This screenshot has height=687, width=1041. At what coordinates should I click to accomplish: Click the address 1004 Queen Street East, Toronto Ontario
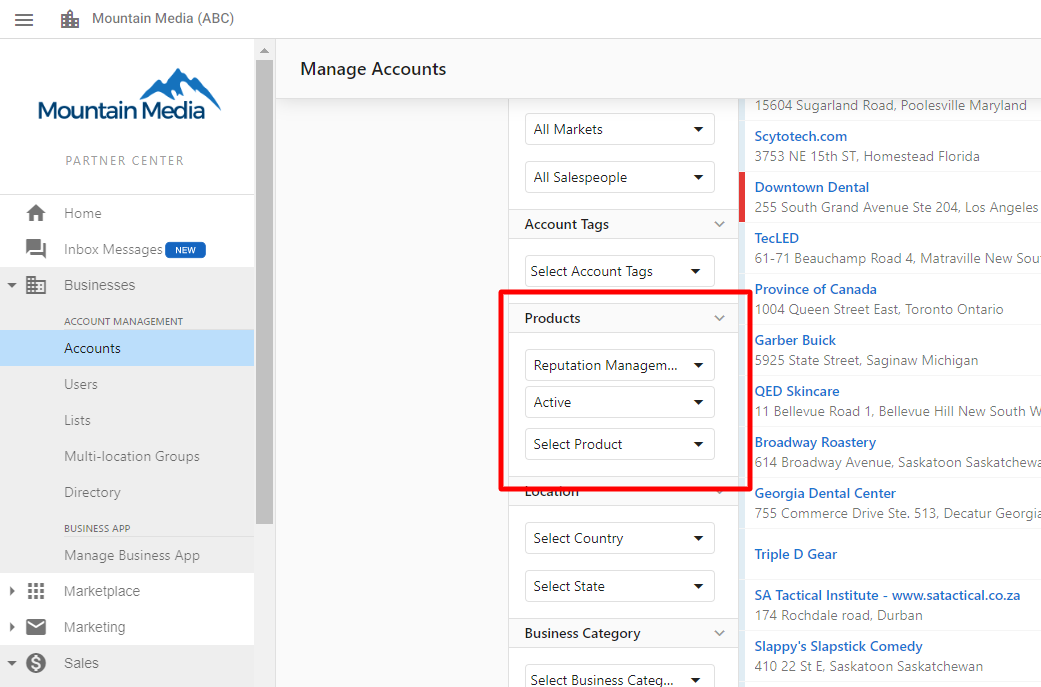tap(878, 309)
